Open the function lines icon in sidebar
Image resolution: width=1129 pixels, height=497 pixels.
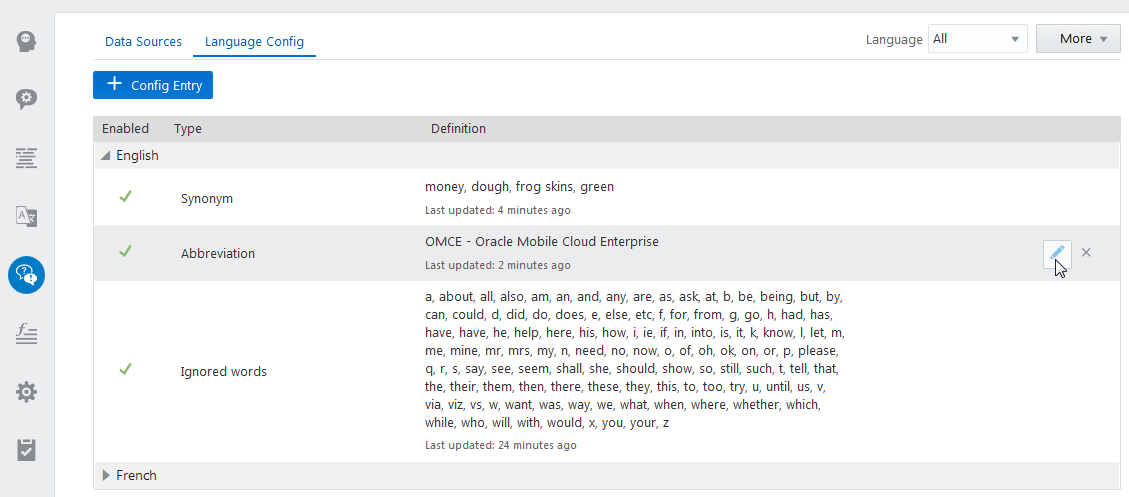(x=26, y=333)
